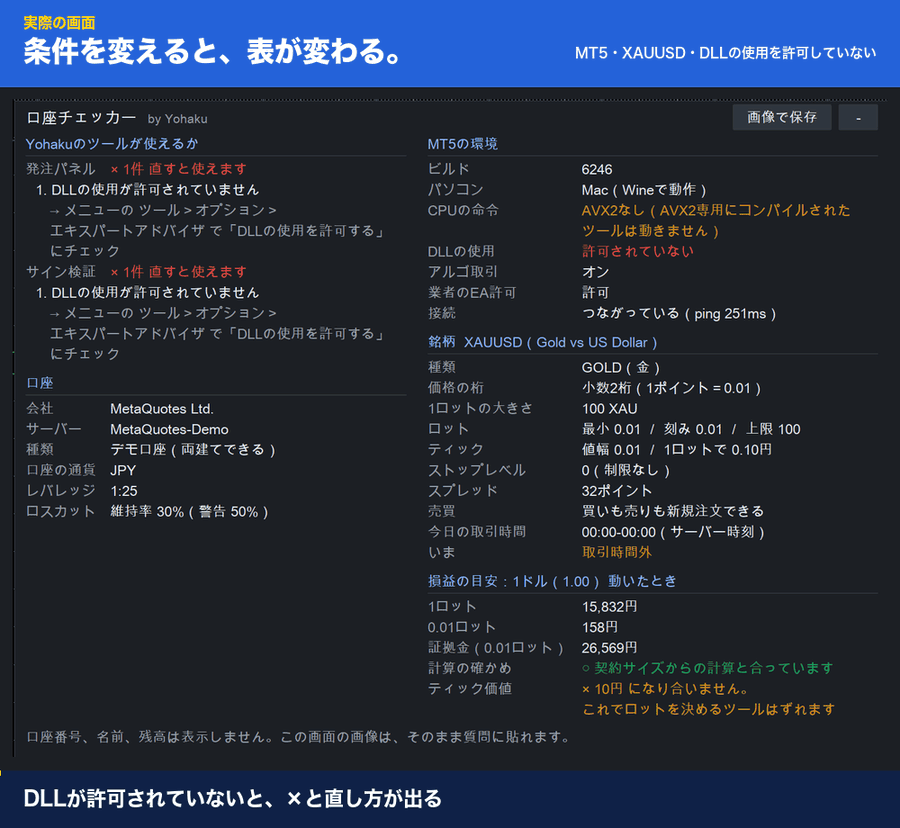Click the '100 XAU' lot size value
This screenshot has width=900, height=828.
[x=610, y=409]
